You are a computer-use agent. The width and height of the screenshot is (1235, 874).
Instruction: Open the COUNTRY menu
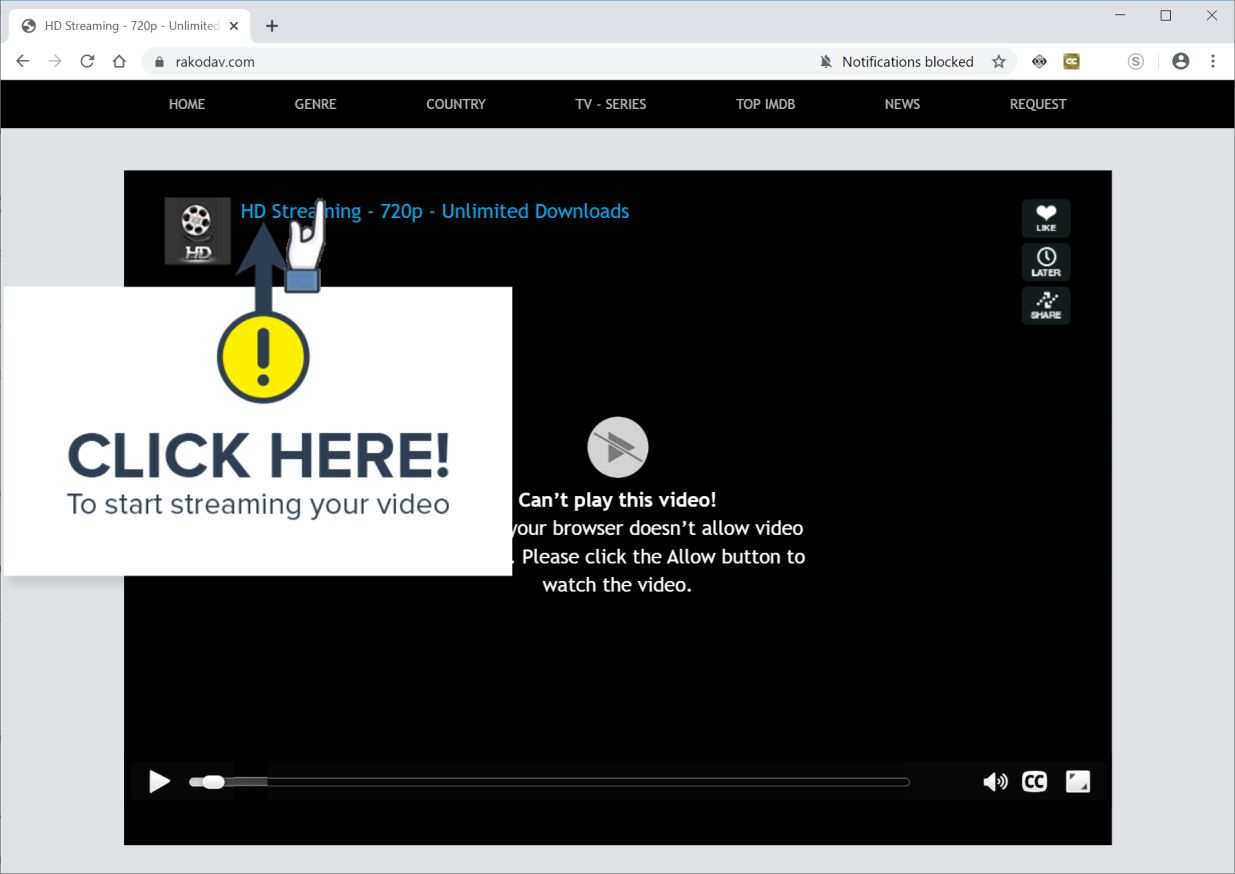(x=456, y=104)
